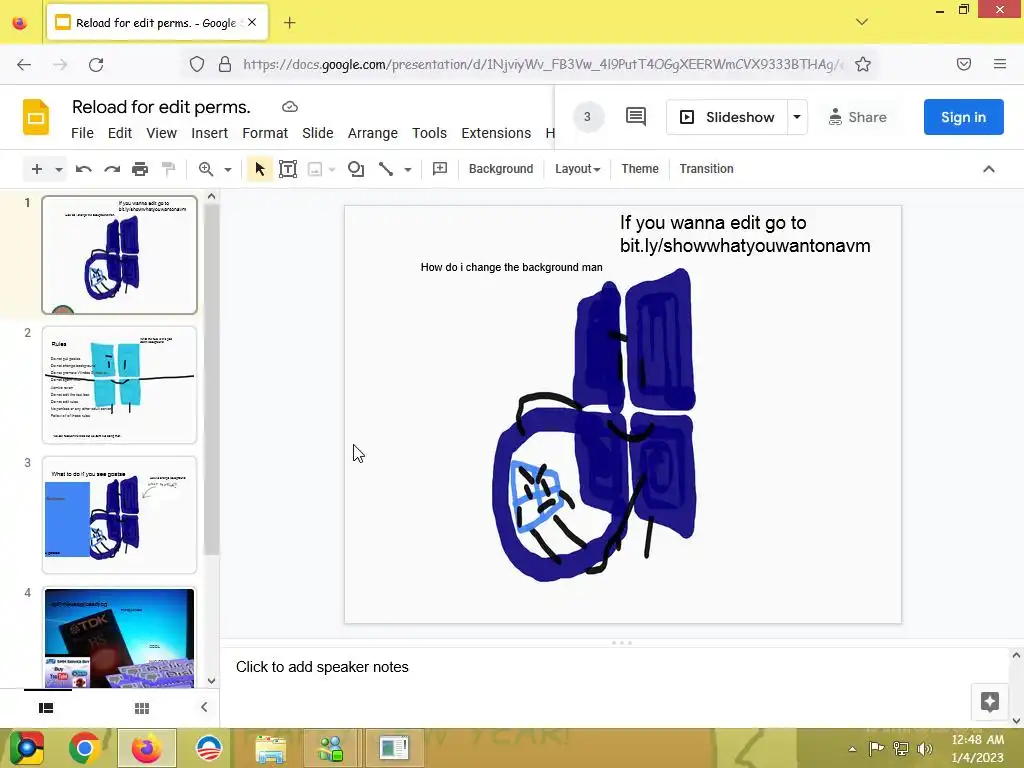Open the Edit menu
Screen dimensions: 1024x768
(120, 133)
